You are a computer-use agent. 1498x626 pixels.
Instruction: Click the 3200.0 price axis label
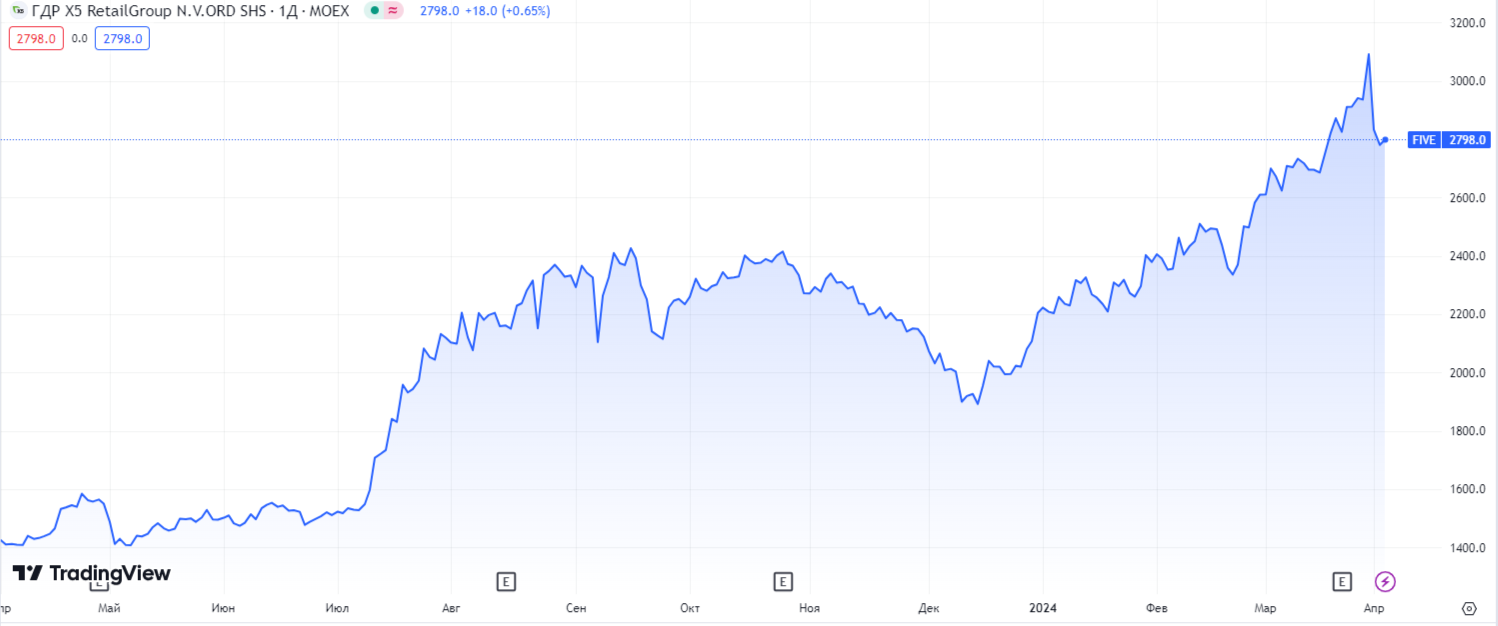(x=1467, y=22)
